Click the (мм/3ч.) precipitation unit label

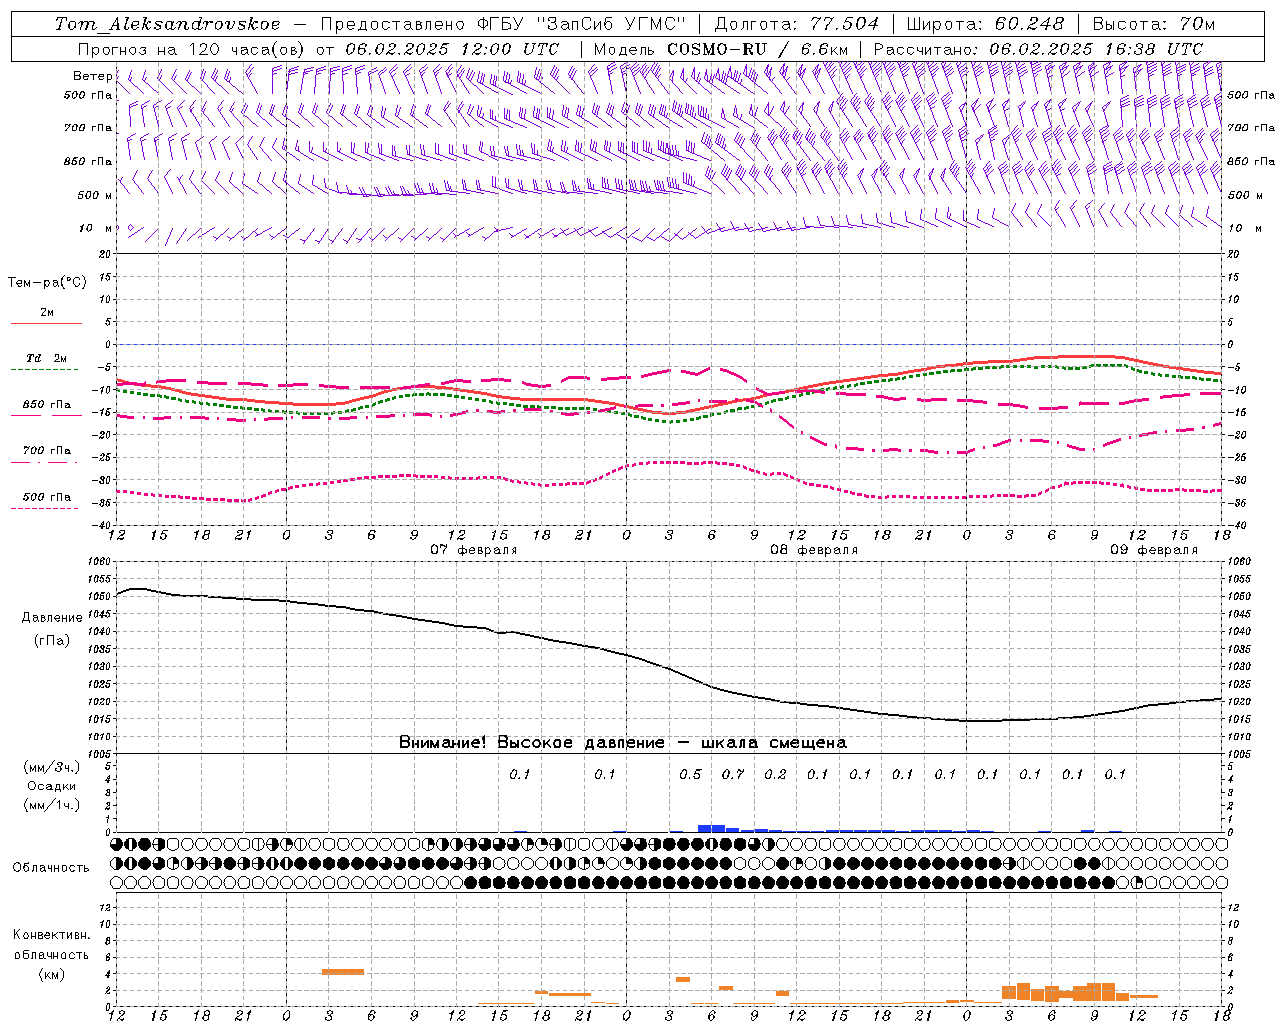tap(52, 767)
